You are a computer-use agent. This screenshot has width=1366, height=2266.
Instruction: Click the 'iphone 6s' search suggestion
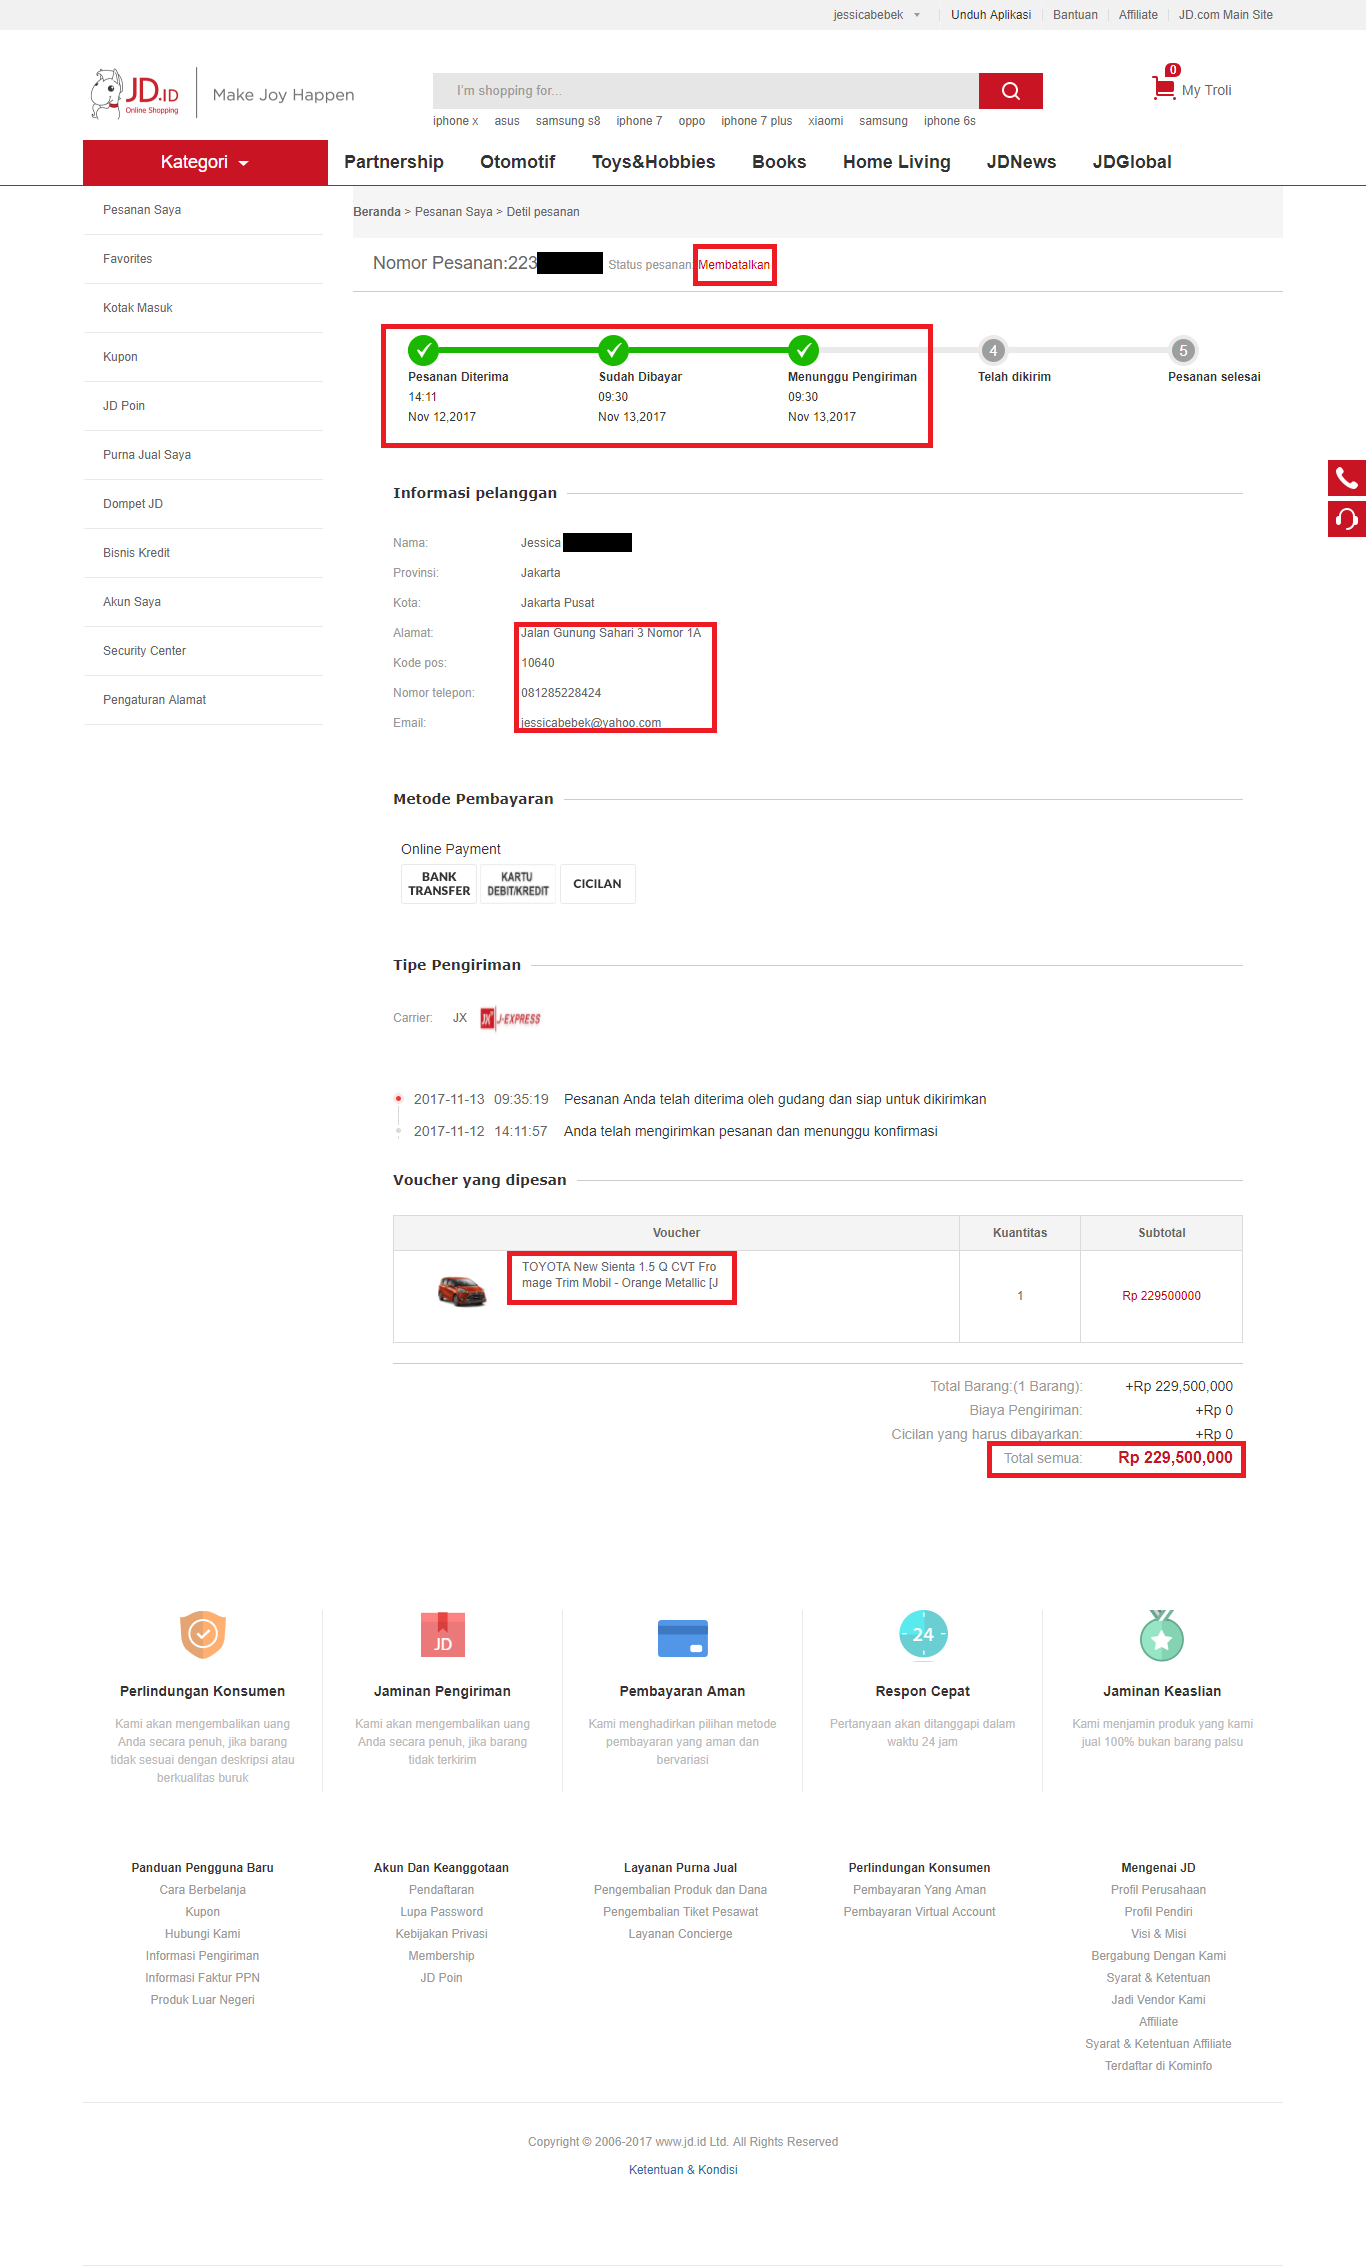click(950, 121)
